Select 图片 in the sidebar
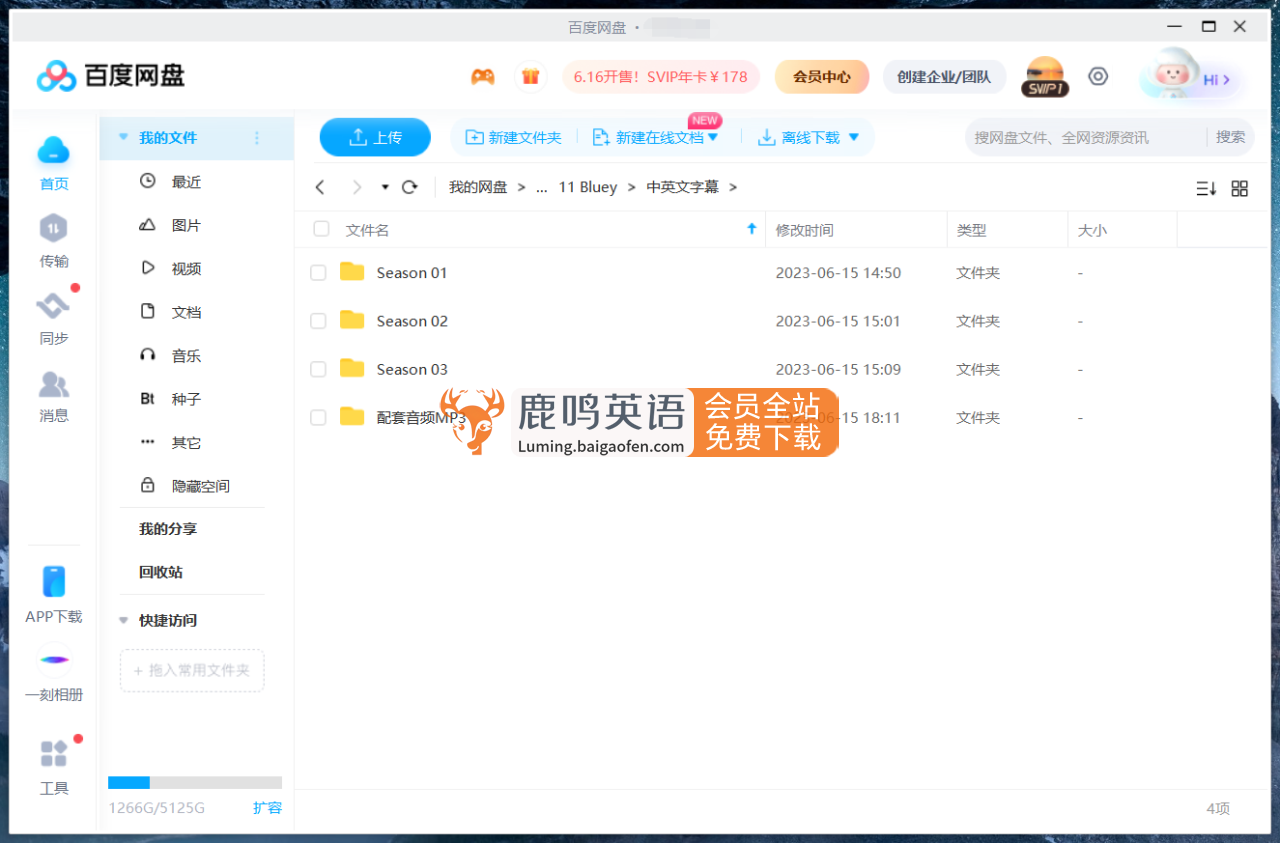Viewport: 1280px width, 843px height. coord(186,225)
